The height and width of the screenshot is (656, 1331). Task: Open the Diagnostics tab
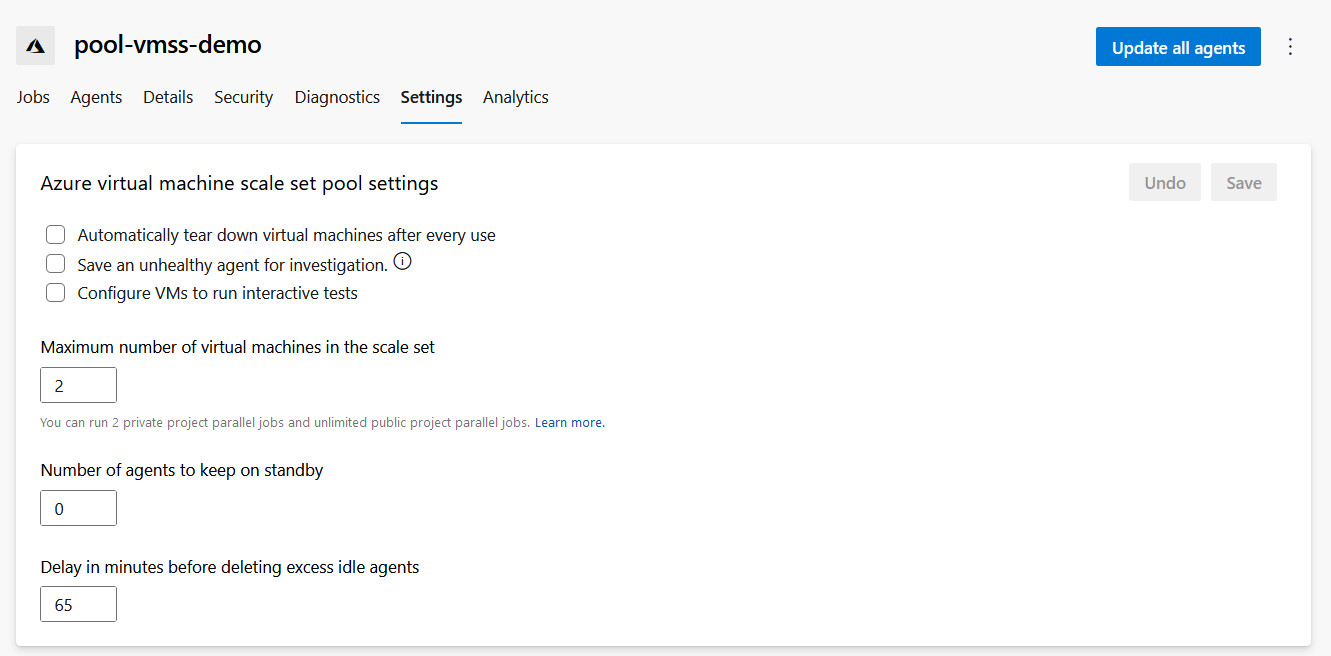click(x=337, y=97)
